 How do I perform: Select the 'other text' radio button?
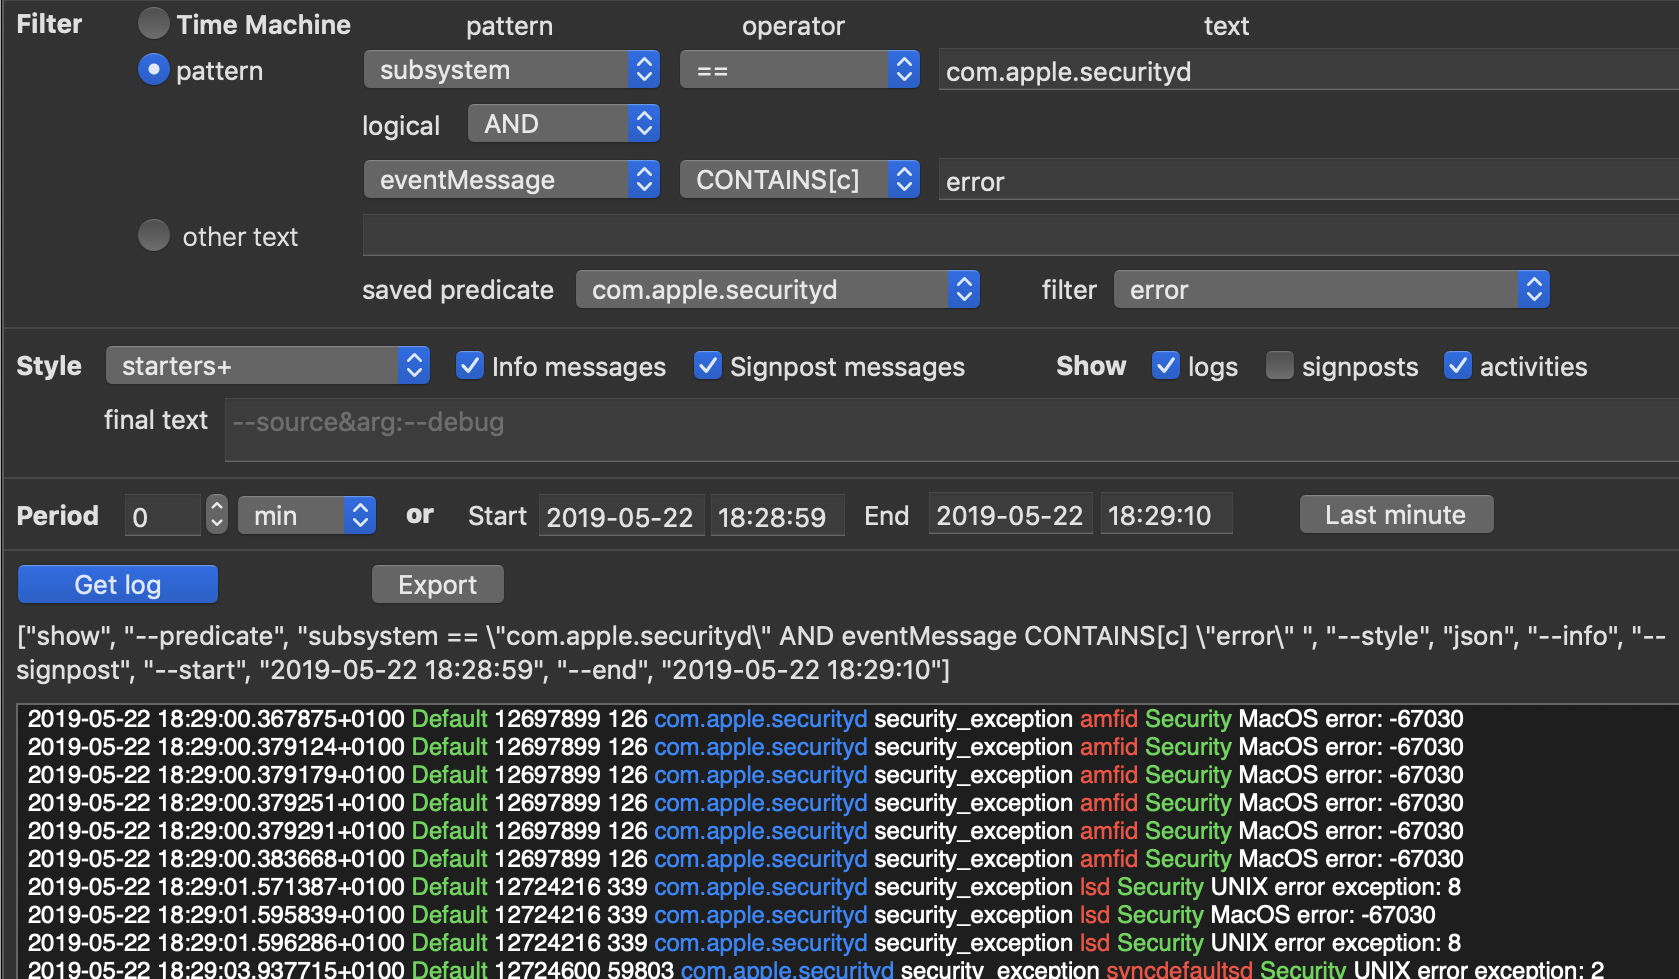[x=153, y=236]
